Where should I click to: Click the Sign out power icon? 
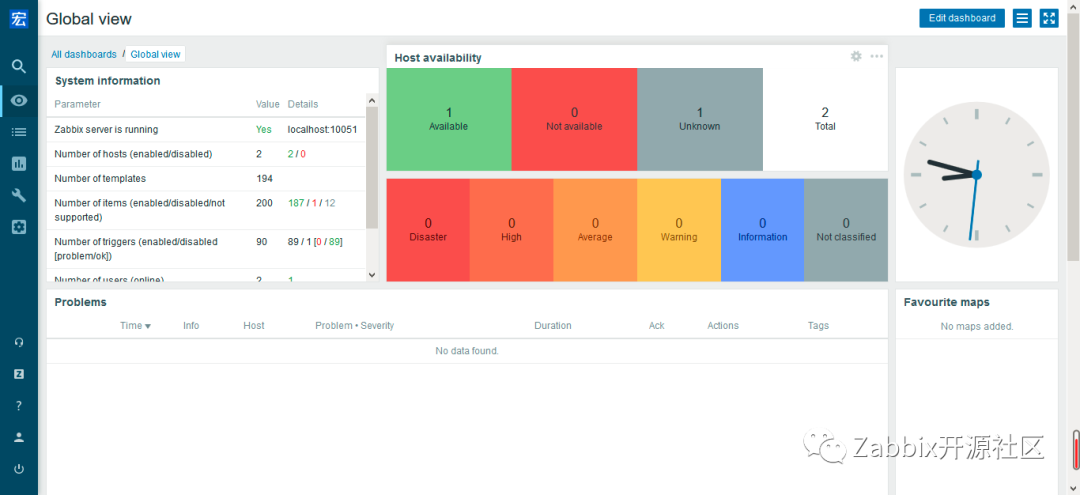(x=19, y=469)
